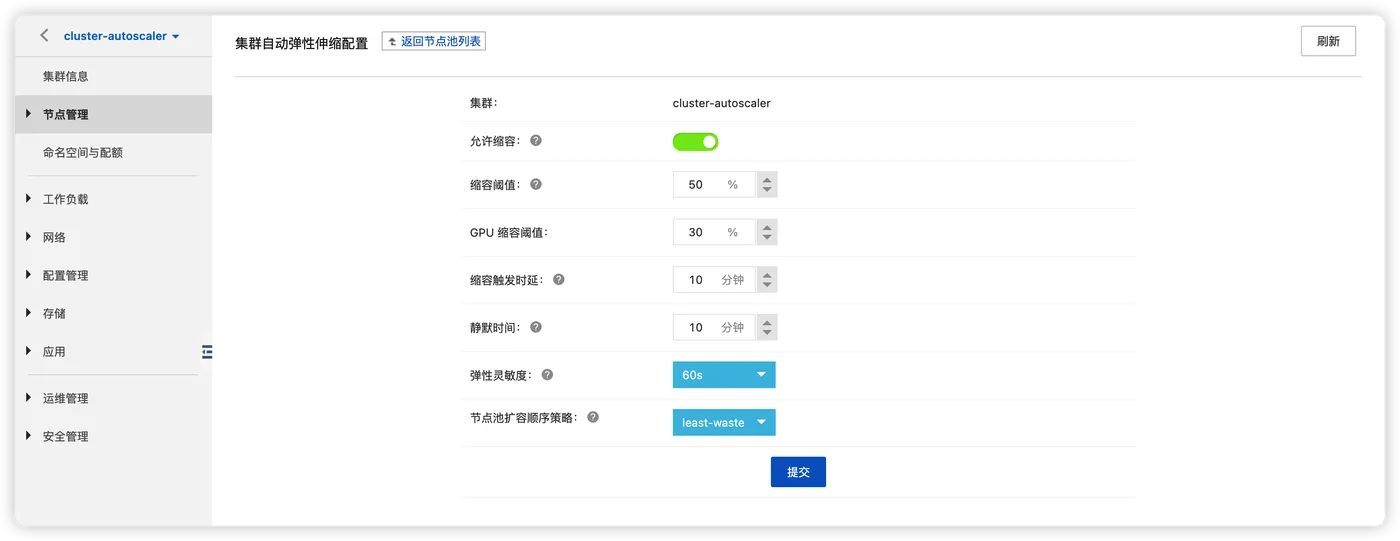Increase 缩容阈值 with the up arrow
Viewport: 1400px width, 541px height.
(767, 179)
